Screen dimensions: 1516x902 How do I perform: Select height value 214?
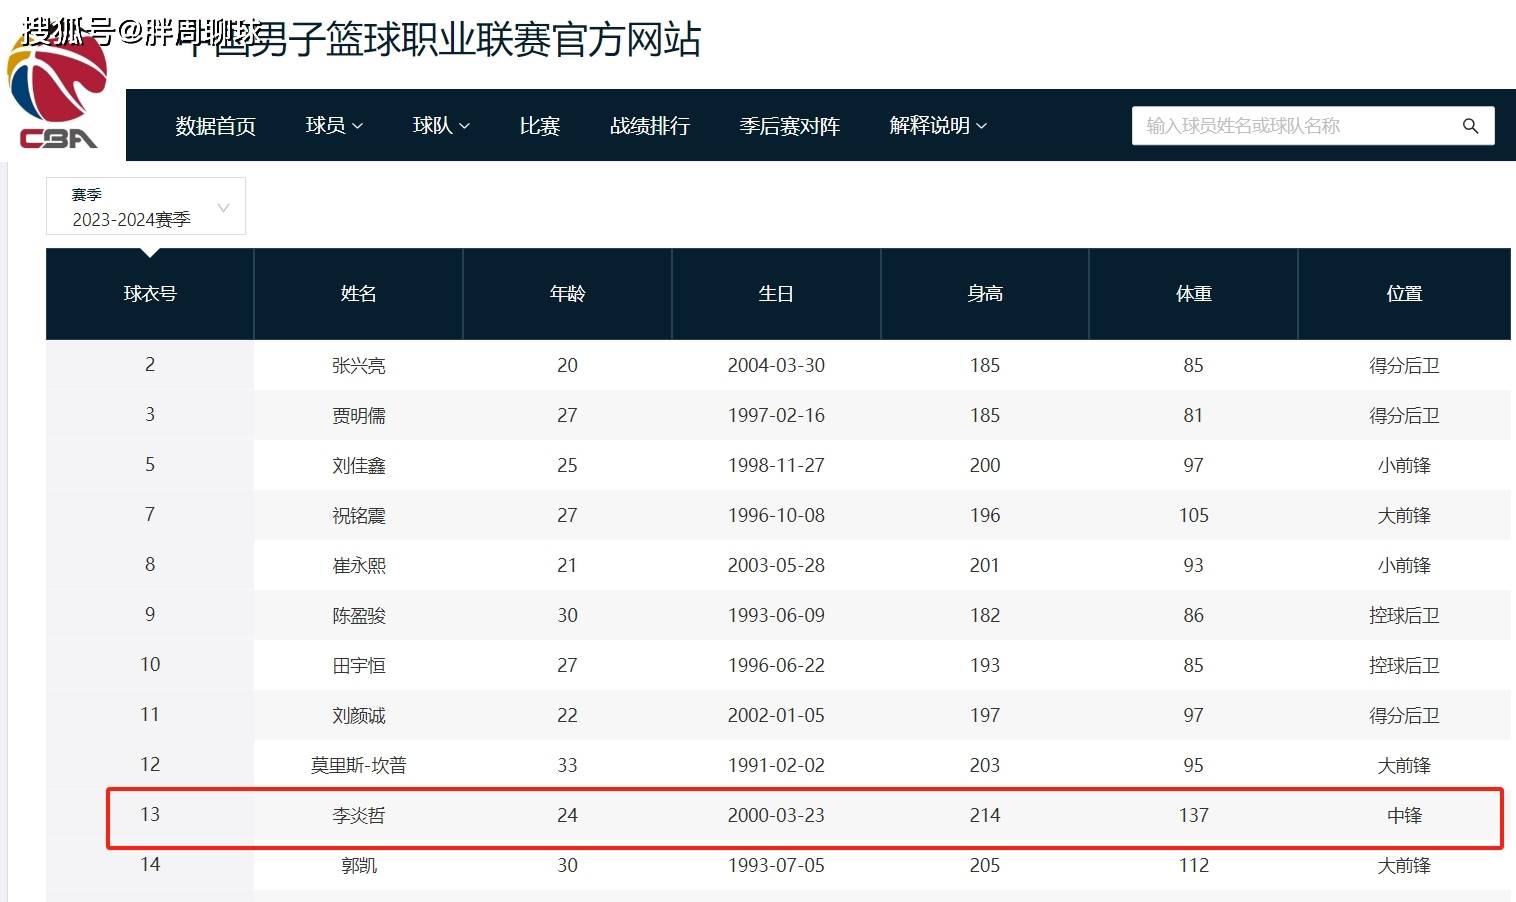tap(985, 816)
